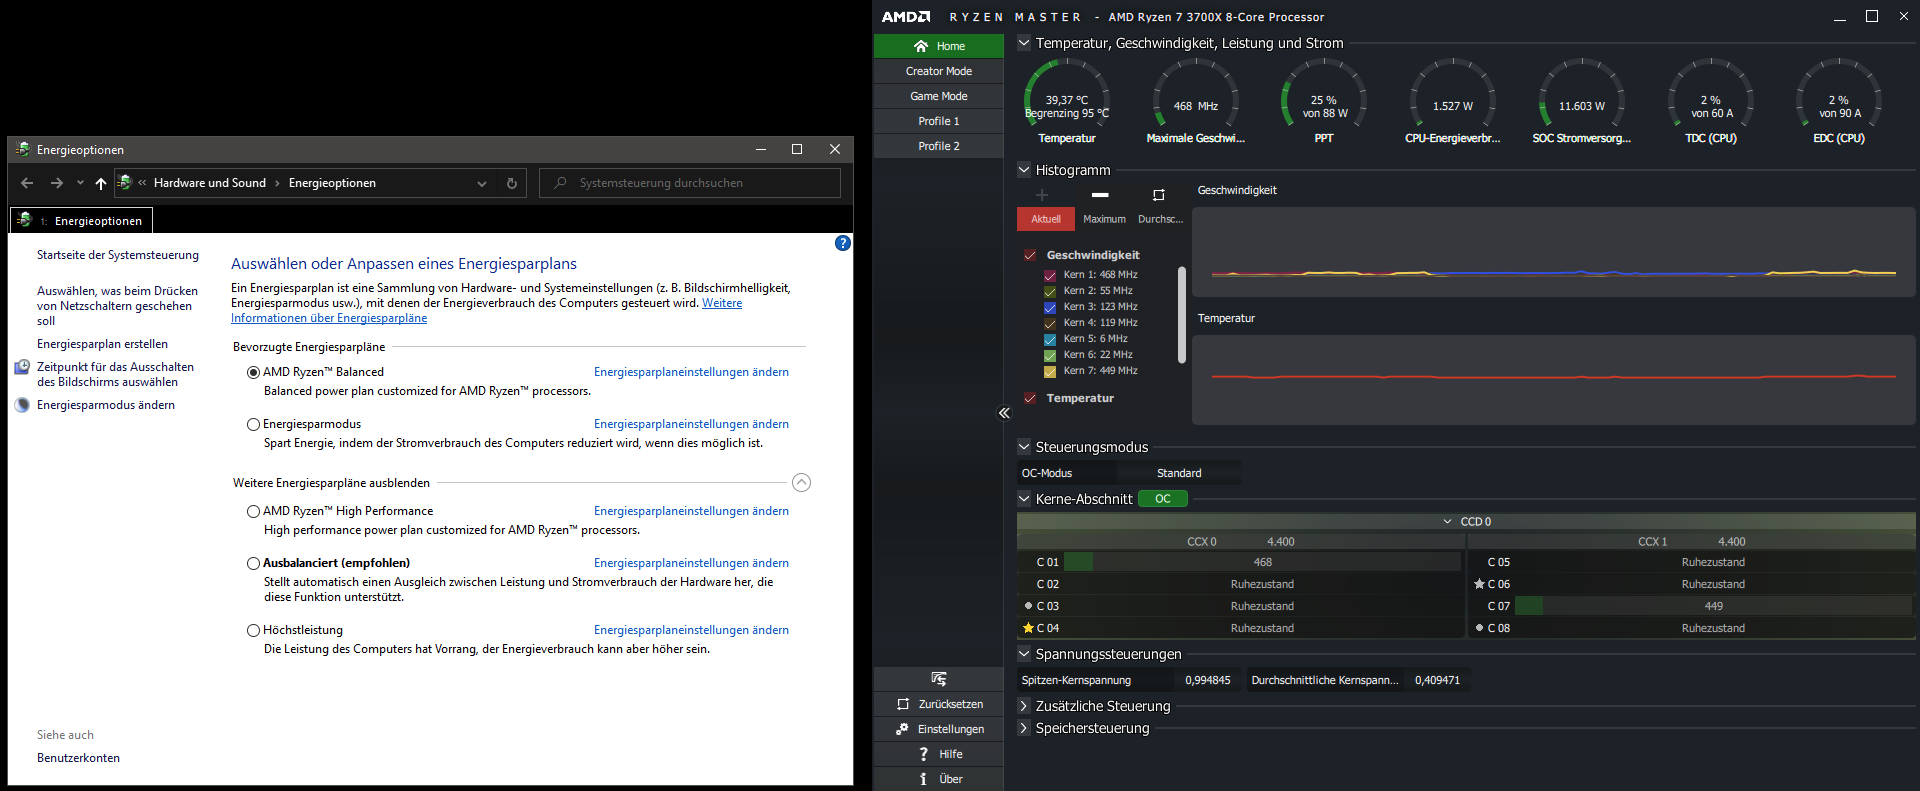Select the Ausbalanciert (empfohlen) plan

[x=253, y=563]
